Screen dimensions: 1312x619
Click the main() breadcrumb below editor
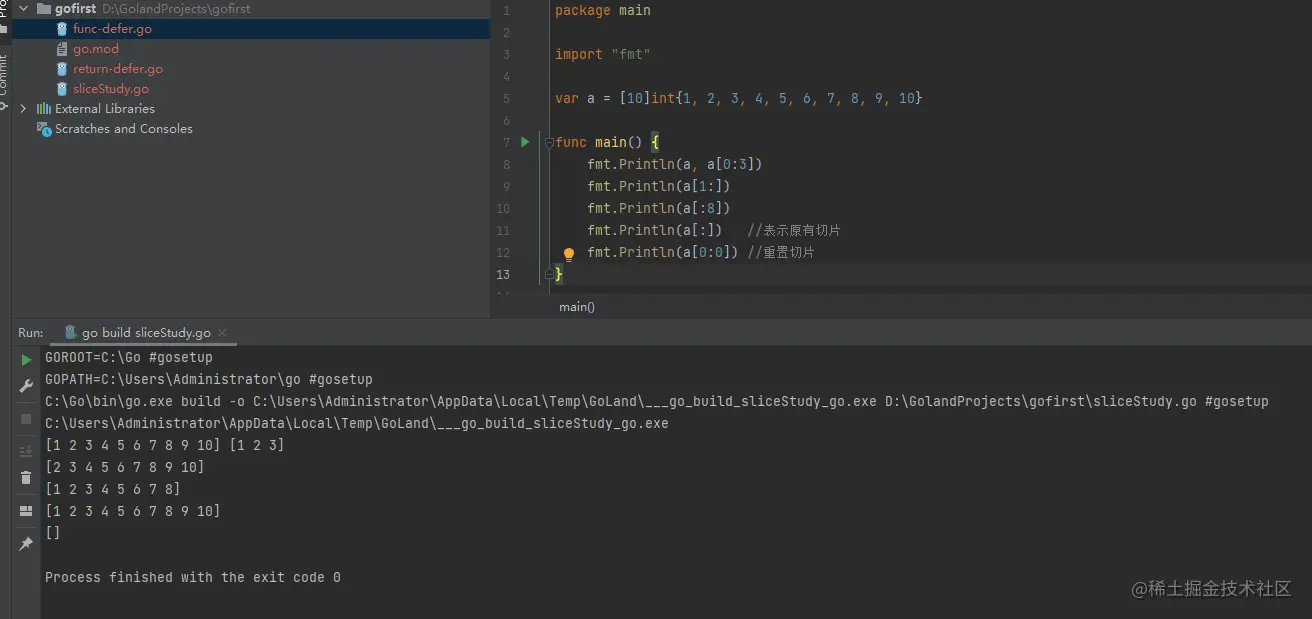coord(577,307)
